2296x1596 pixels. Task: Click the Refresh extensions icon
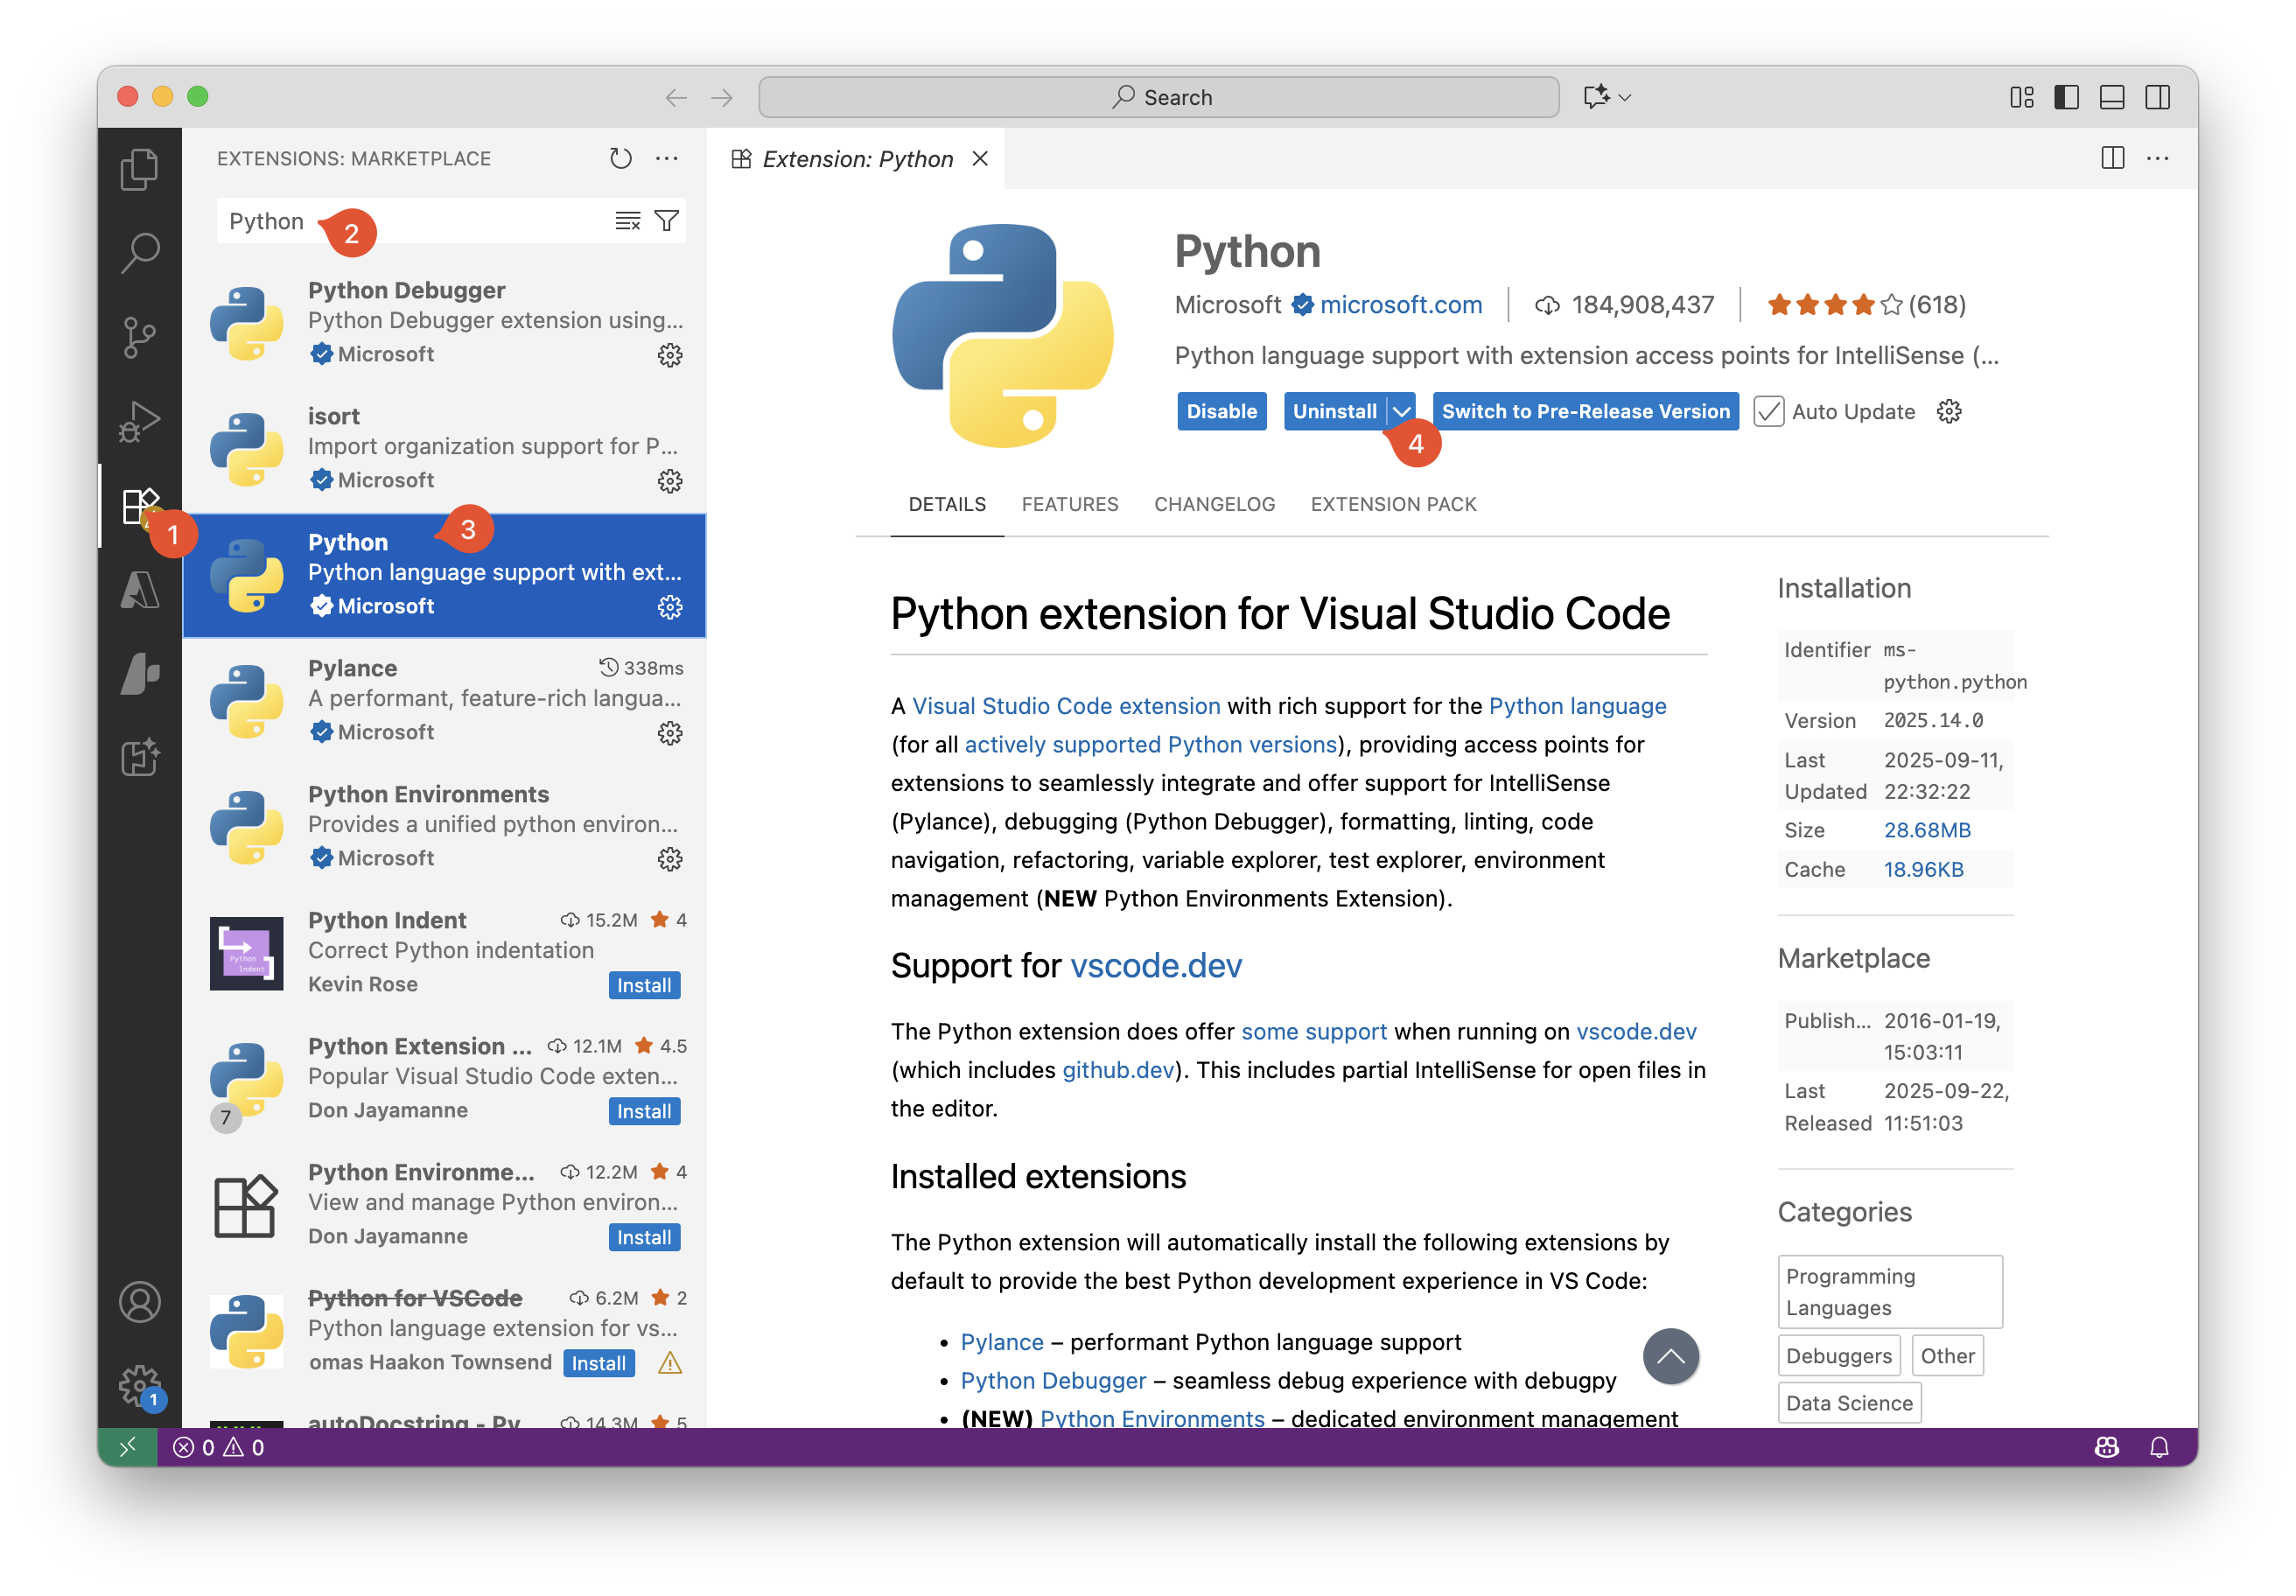click(620, 159)
